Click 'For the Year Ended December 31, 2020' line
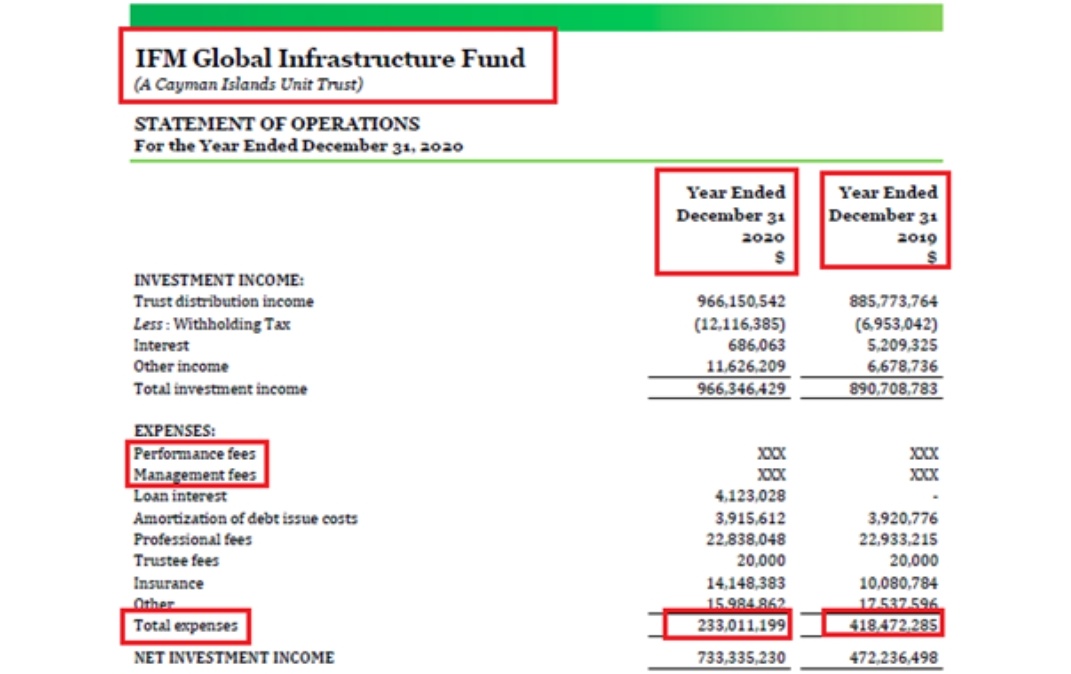 [298, 146]
